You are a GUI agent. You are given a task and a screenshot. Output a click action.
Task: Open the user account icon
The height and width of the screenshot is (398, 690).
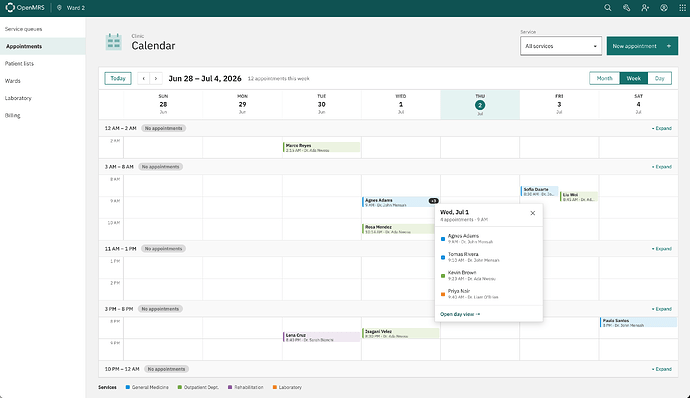coord(664,8)
